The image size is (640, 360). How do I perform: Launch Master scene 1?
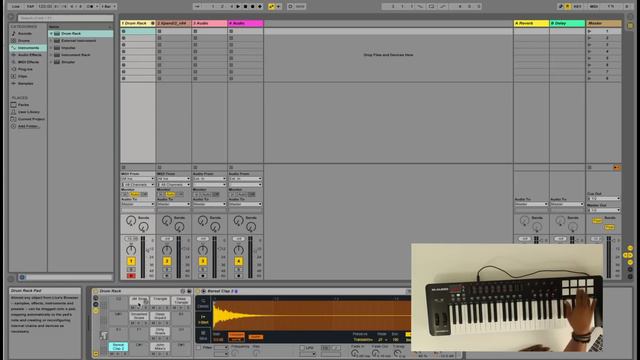[589, 31]
